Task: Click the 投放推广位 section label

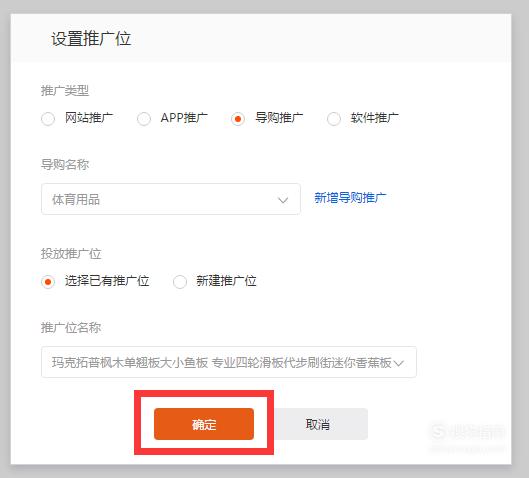Action: [x=71, y=254]
